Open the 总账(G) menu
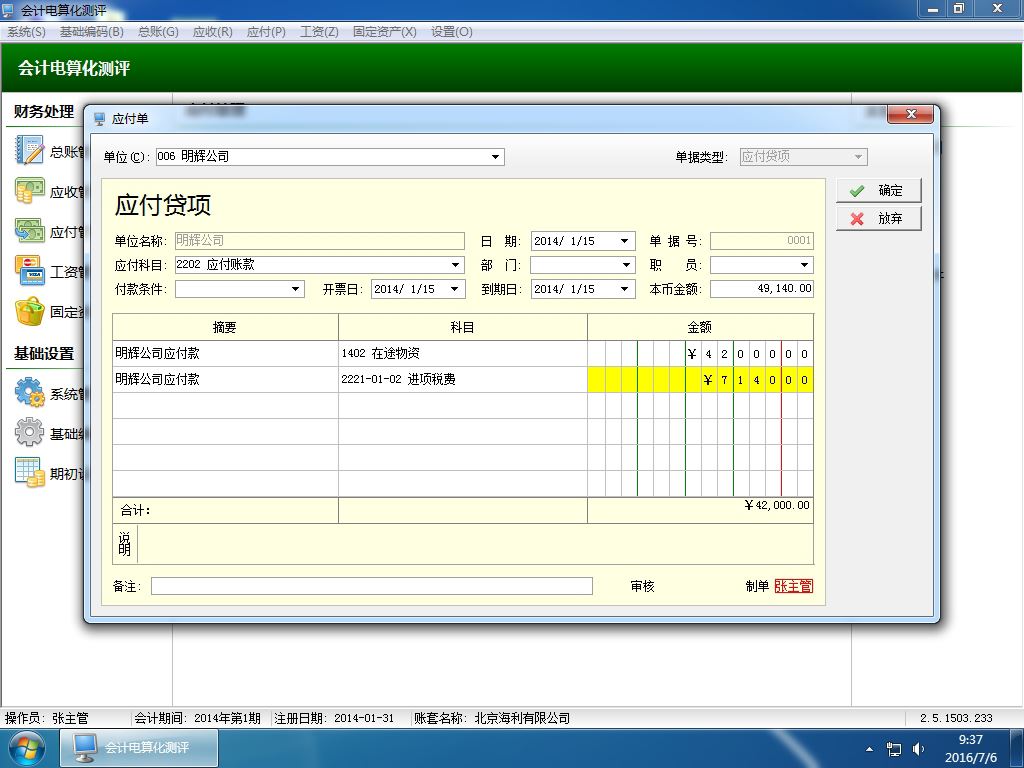Image resolution: width=1024 pixels, height=768 pixels. point(158,32)
